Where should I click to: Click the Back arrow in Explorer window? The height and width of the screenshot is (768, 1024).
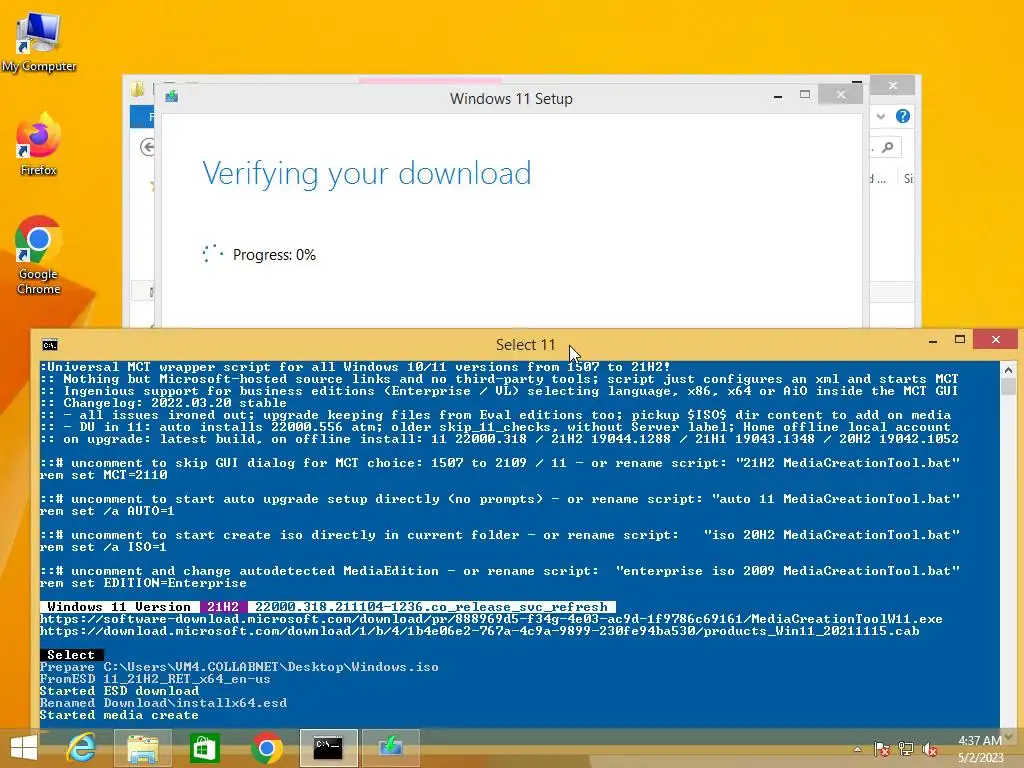pos(148,147)
